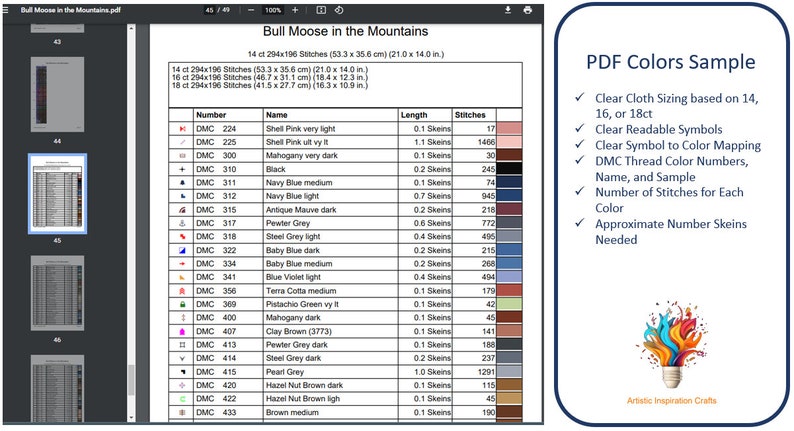Click the DMC 224 symbol icon
Screen dimensions: 794x431
point(182,129)
